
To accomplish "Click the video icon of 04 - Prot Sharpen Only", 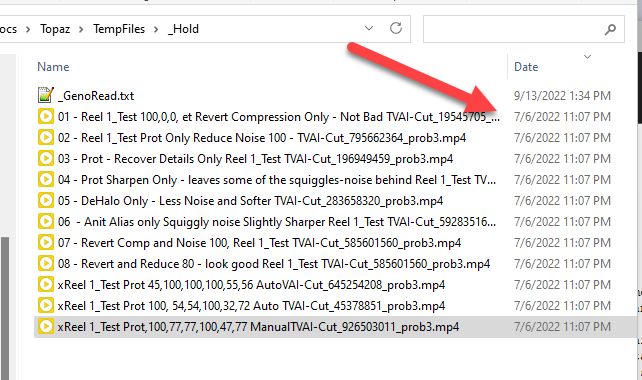I will 45,179.
